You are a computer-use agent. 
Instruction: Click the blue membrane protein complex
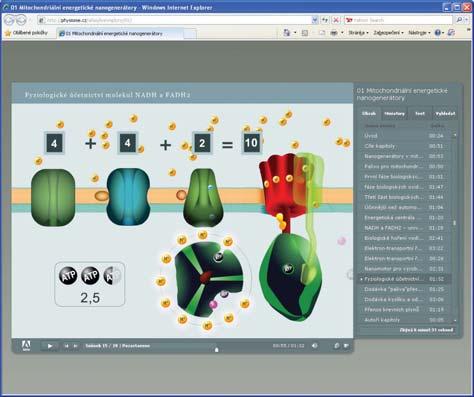128,197
